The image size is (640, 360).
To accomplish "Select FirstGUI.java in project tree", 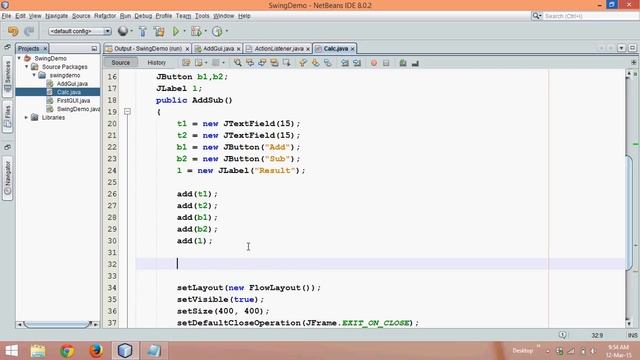I will coord(73,100).
